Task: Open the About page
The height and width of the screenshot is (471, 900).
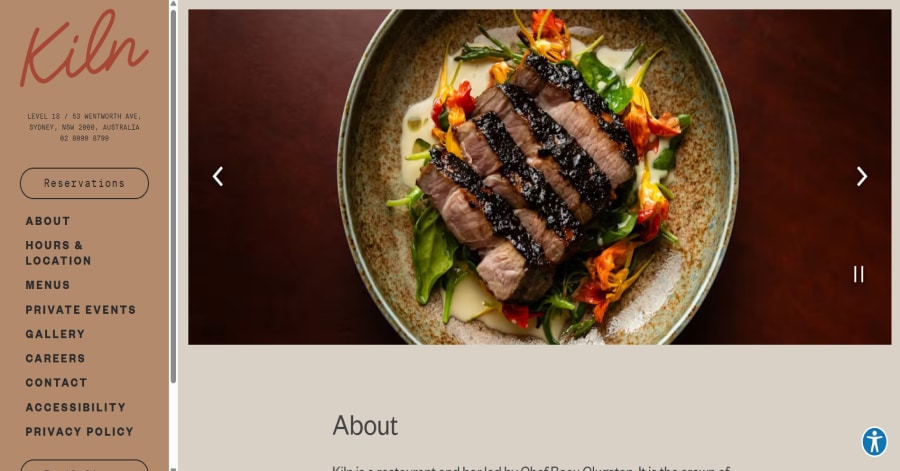Action: click(x=48, y=221)
